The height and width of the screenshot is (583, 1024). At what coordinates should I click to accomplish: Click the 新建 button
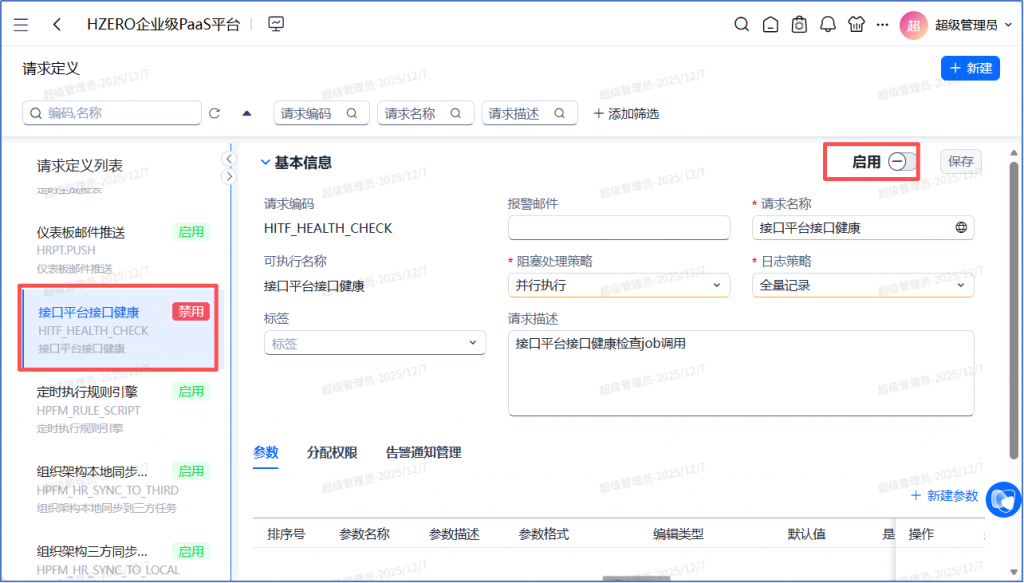pyautogui.click(x=970, y=68)
